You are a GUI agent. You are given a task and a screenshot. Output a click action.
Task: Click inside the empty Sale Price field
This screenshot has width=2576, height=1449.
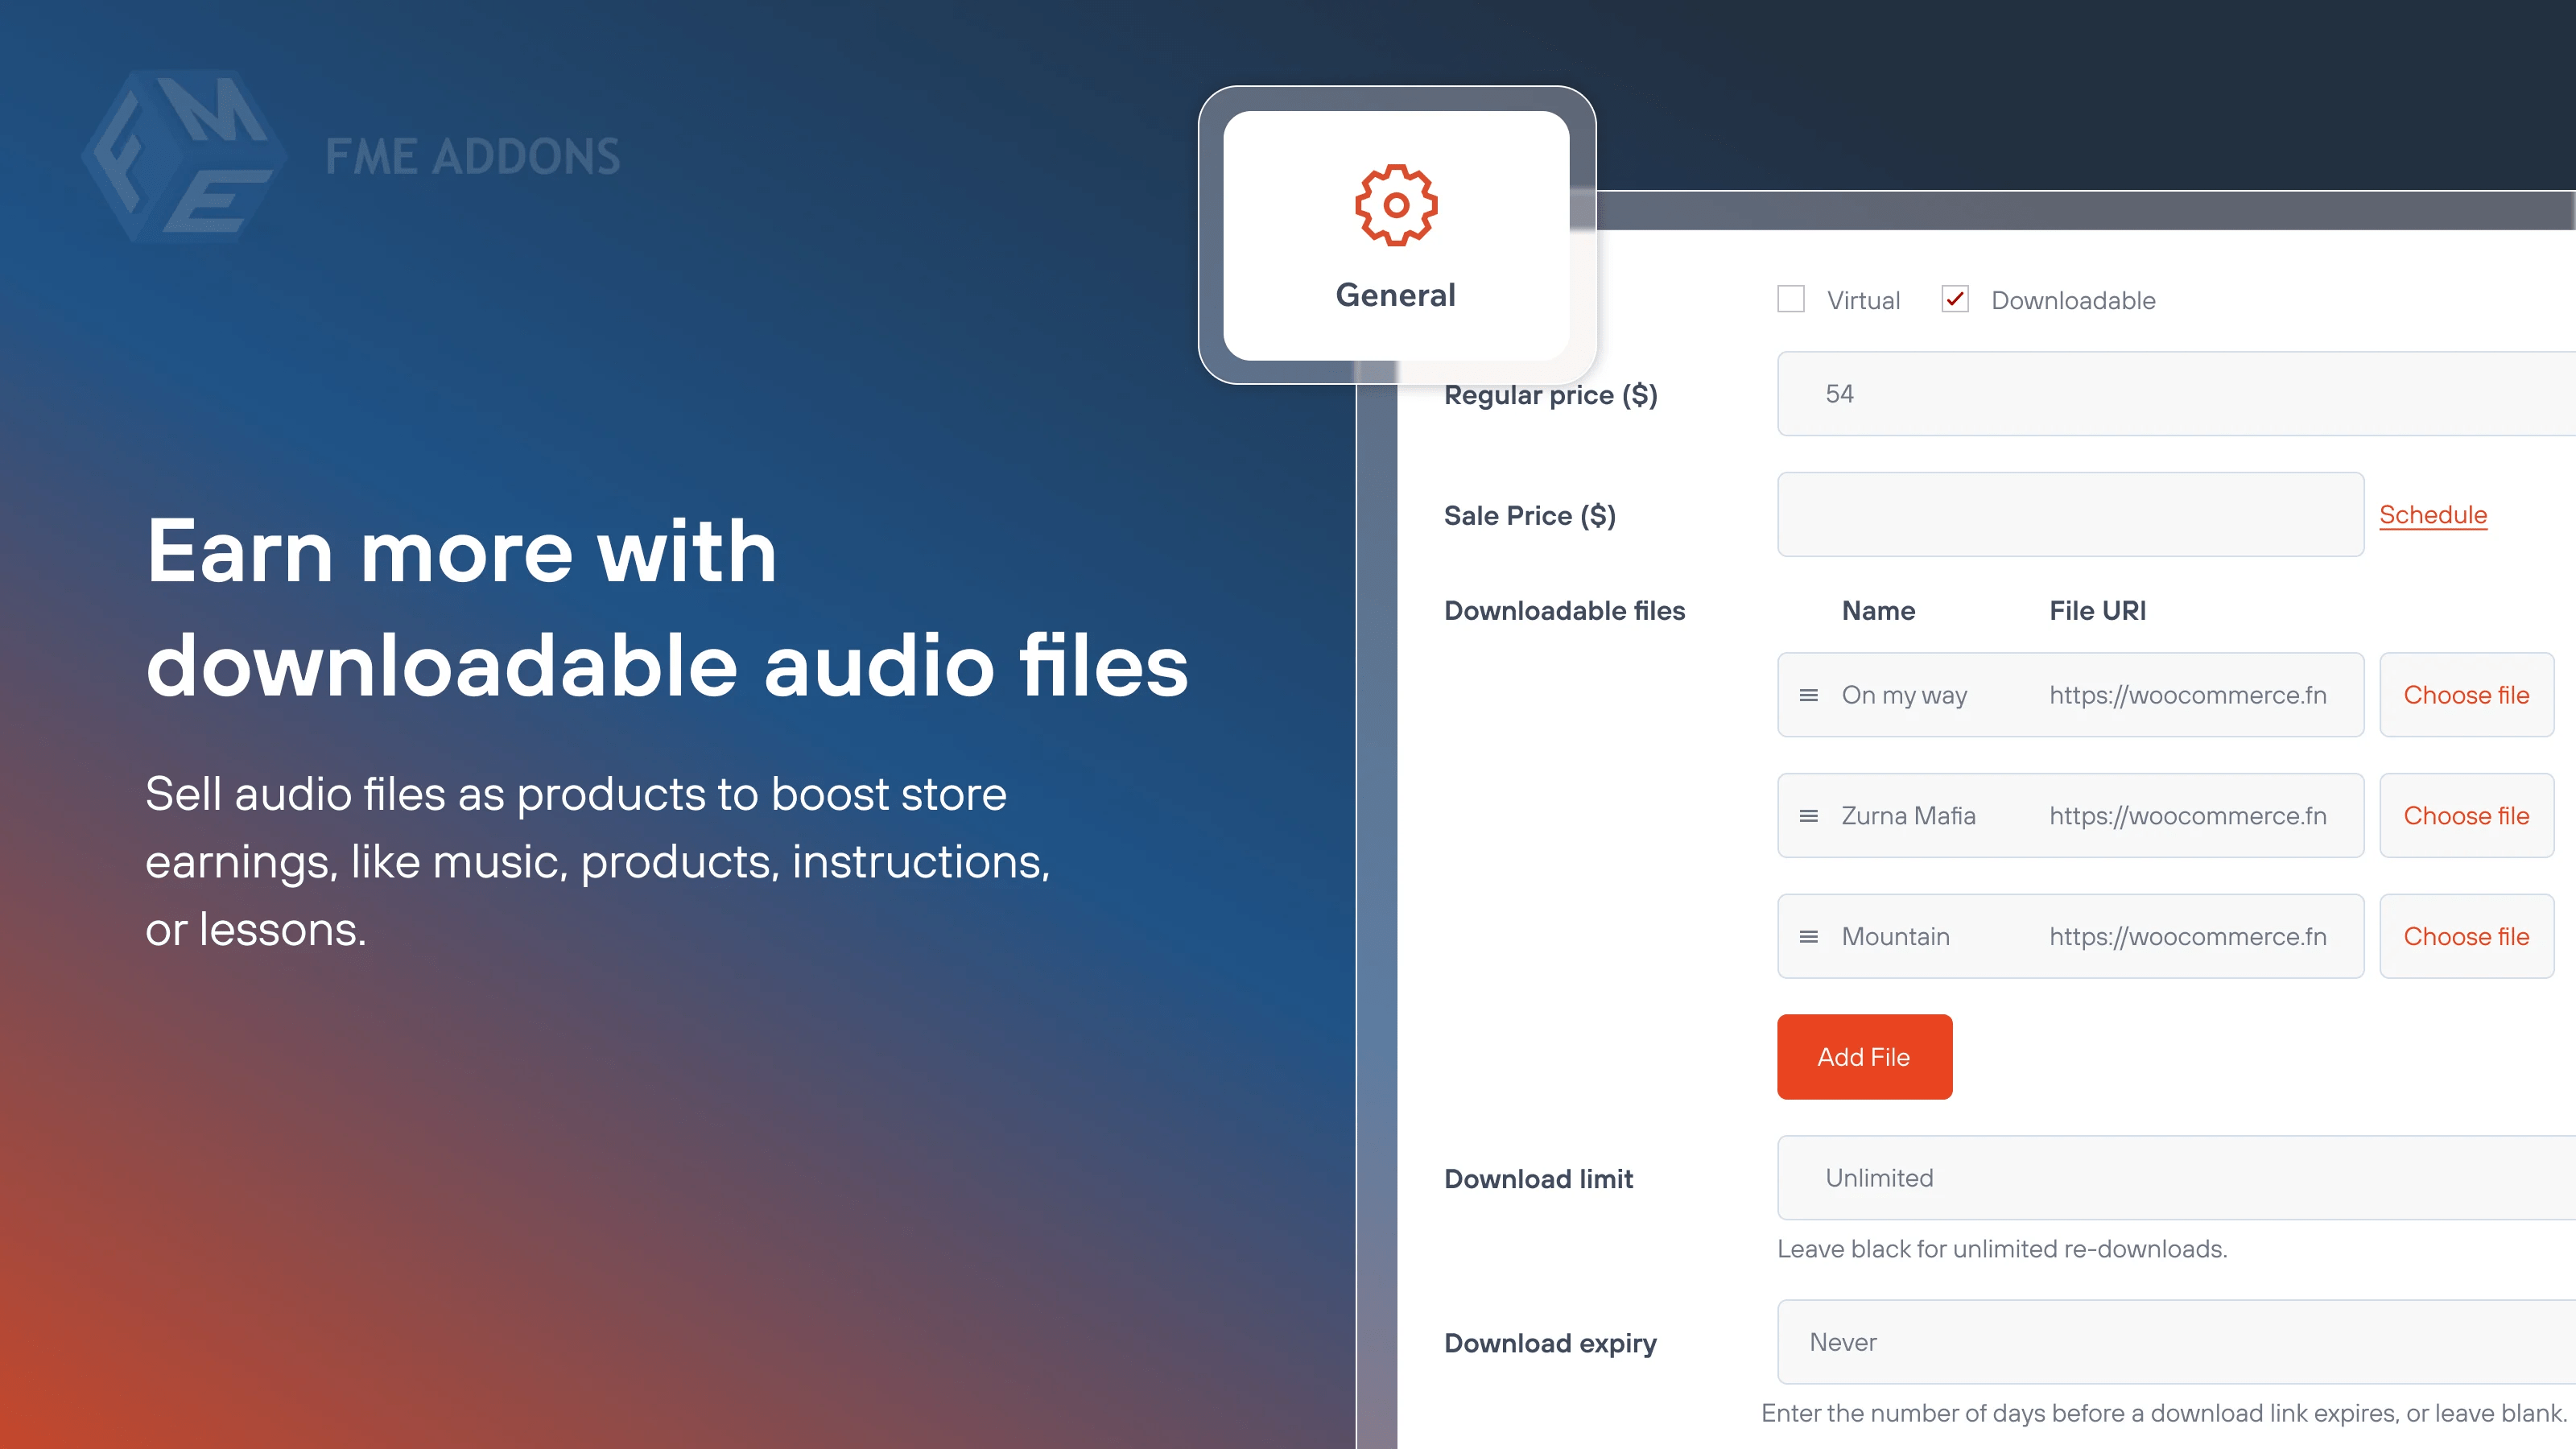click(2070, 514)
